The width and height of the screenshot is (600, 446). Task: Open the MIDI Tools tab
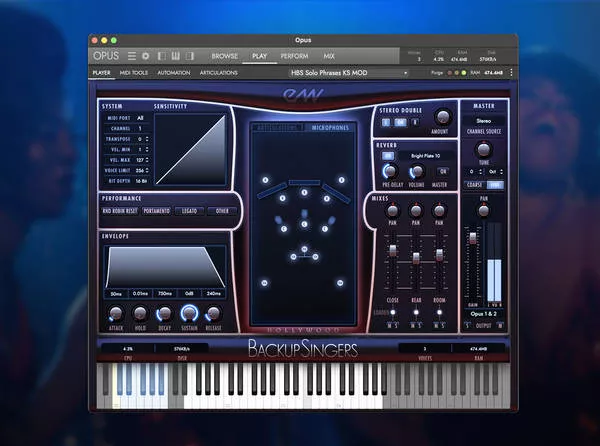coord(133,73)
